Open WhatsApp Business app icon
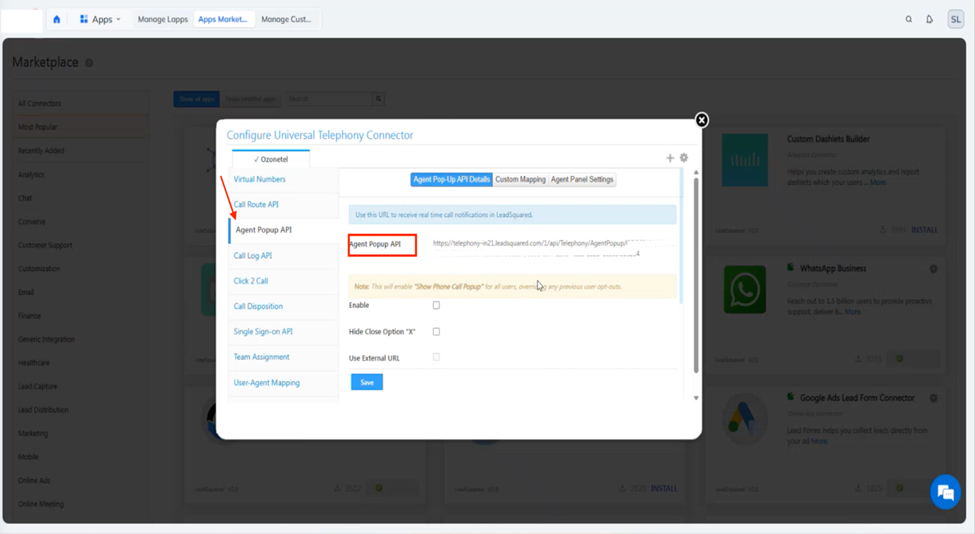 tap(744, 290)
